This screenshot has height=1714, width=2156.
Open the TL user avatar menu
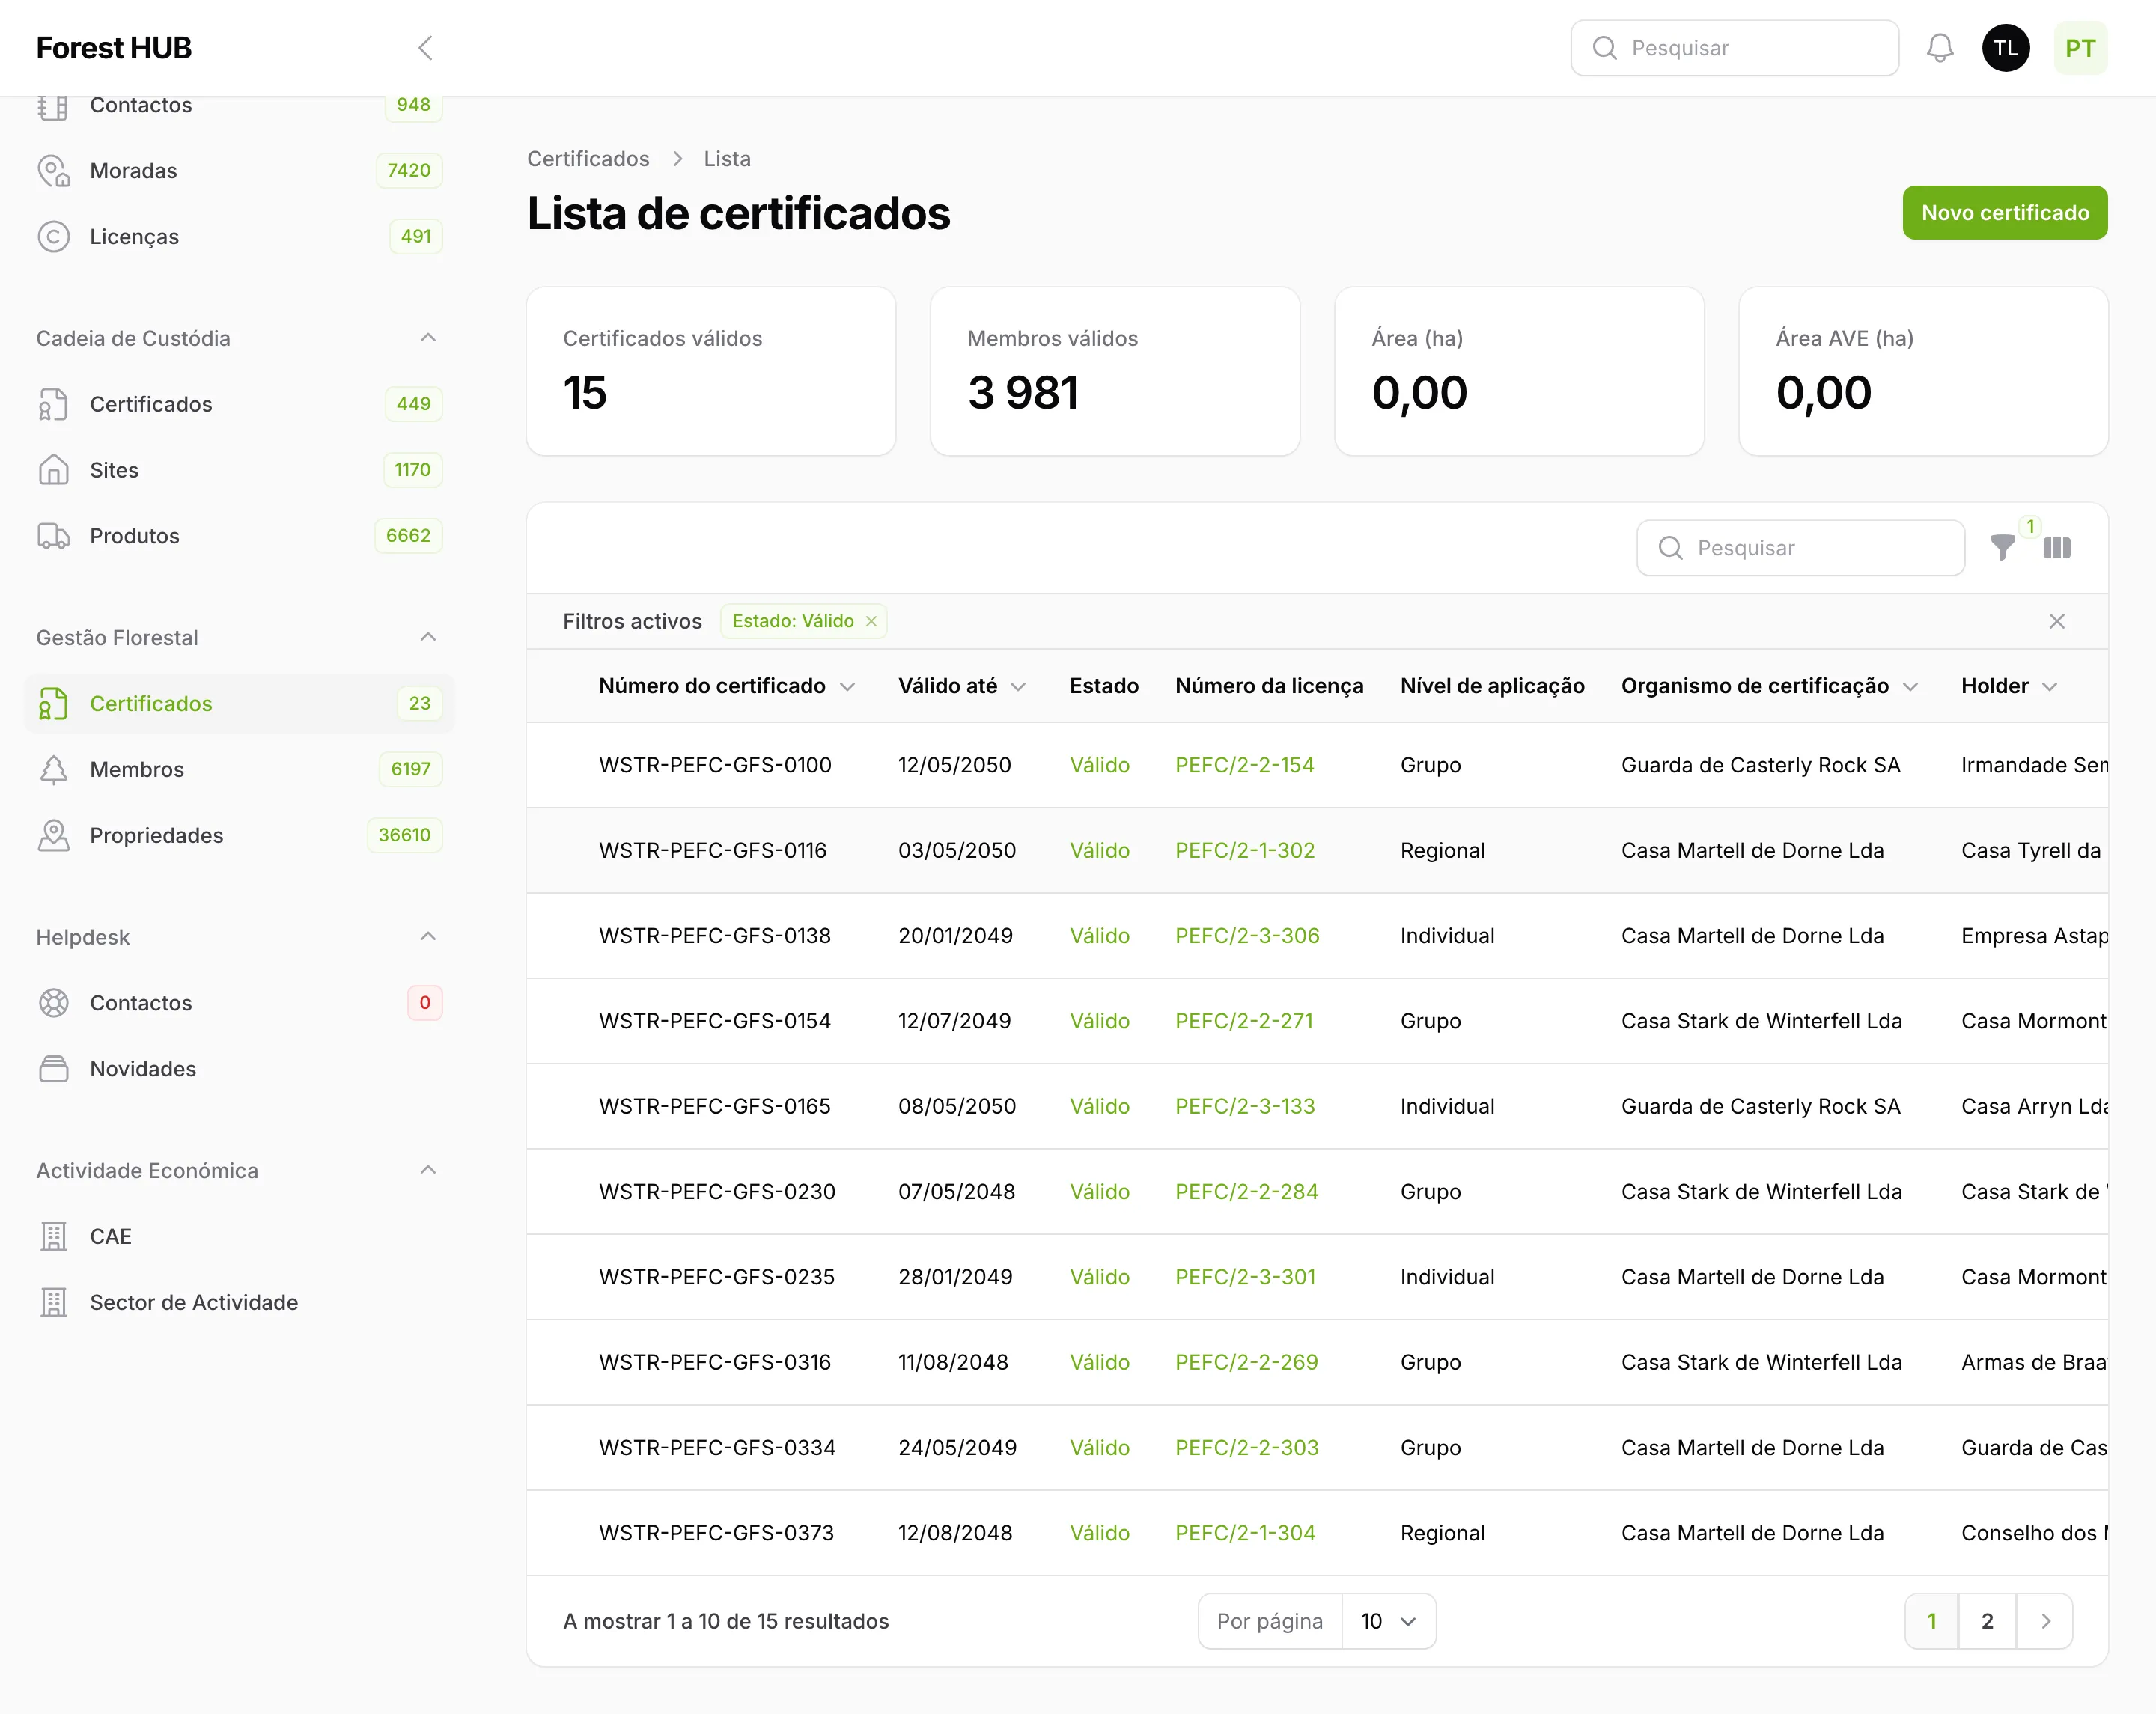pyautogui.click(x=2006, y=48)
